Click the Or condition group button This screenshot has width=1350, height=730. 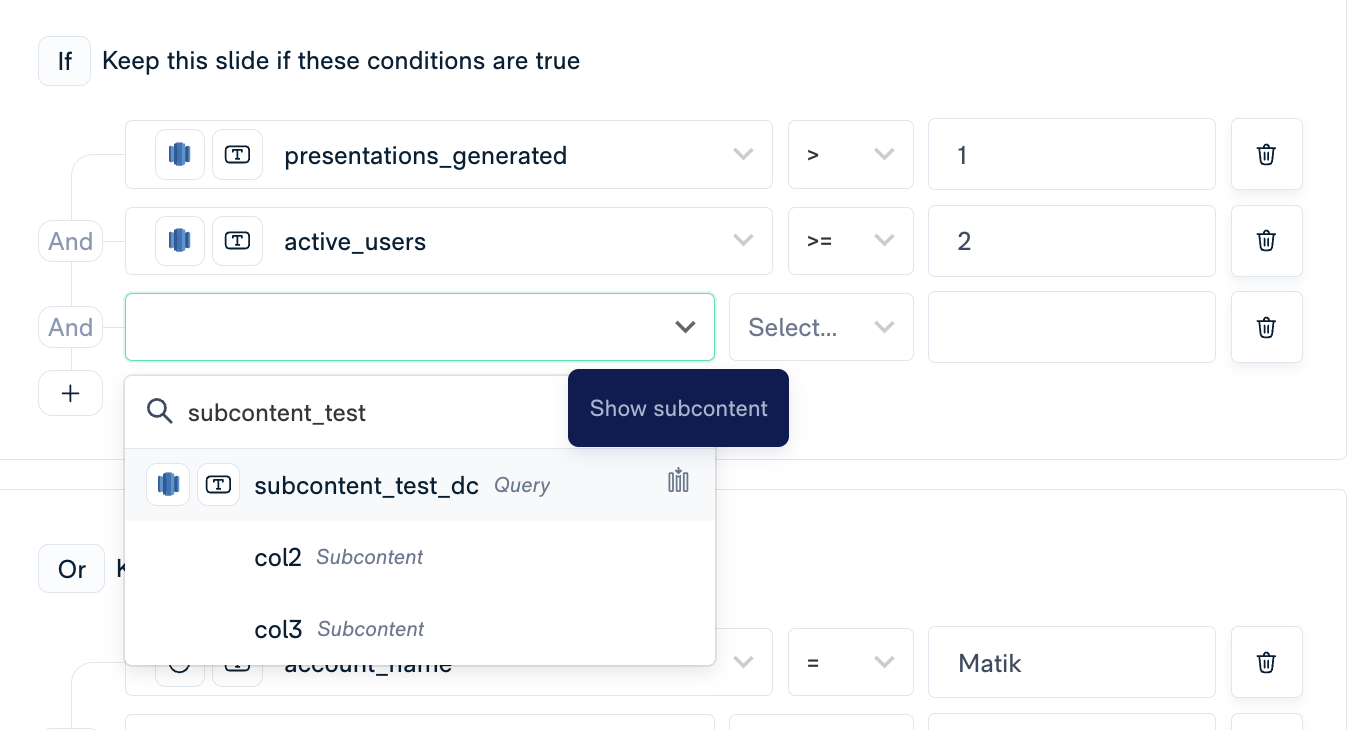click(71, 569)
